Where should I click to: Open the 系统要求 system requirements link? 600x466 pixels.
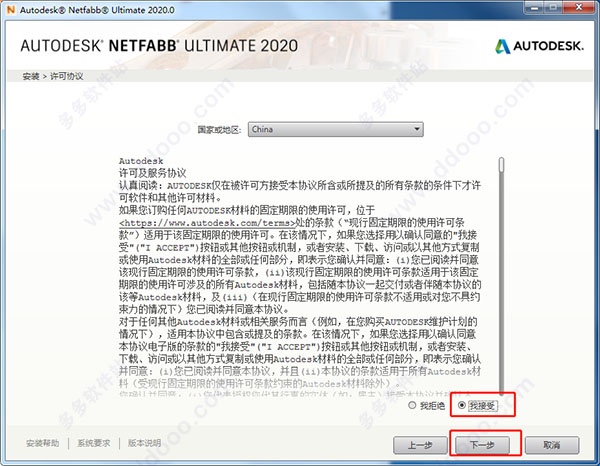tap(94, 443)
